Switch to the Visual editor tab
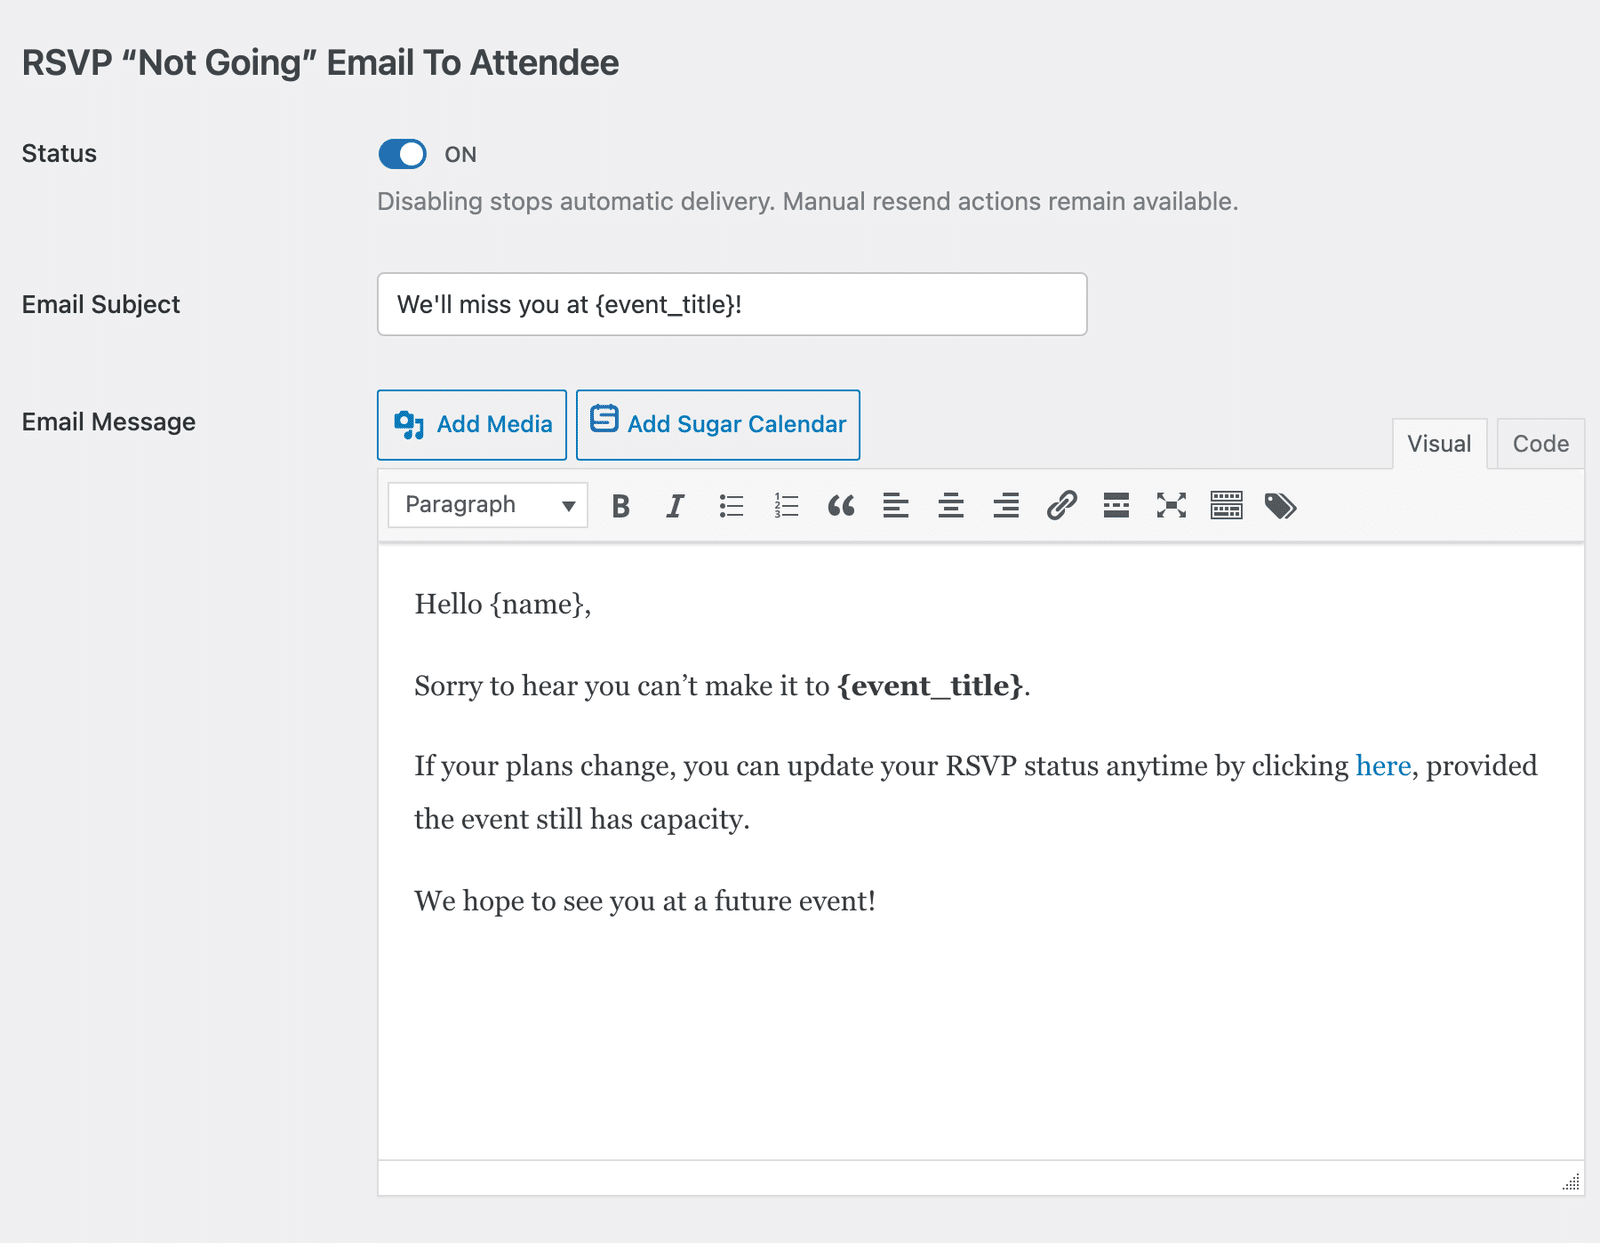The height and width of the screenshot is (1243, 1600). coord(1439,444)
